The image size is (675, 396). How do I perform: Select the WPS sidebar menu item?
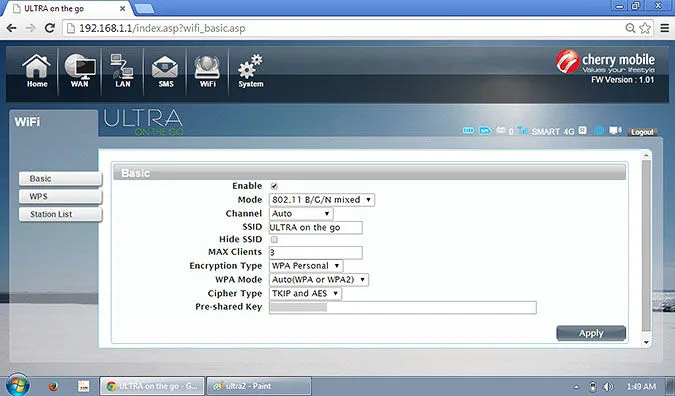pyautogui.click(x=60, y=196)
